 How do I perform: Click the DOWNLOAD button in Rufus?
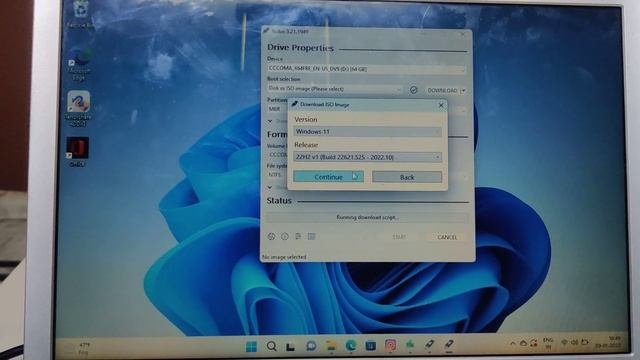pyautogui.click(x=442, y=90)
